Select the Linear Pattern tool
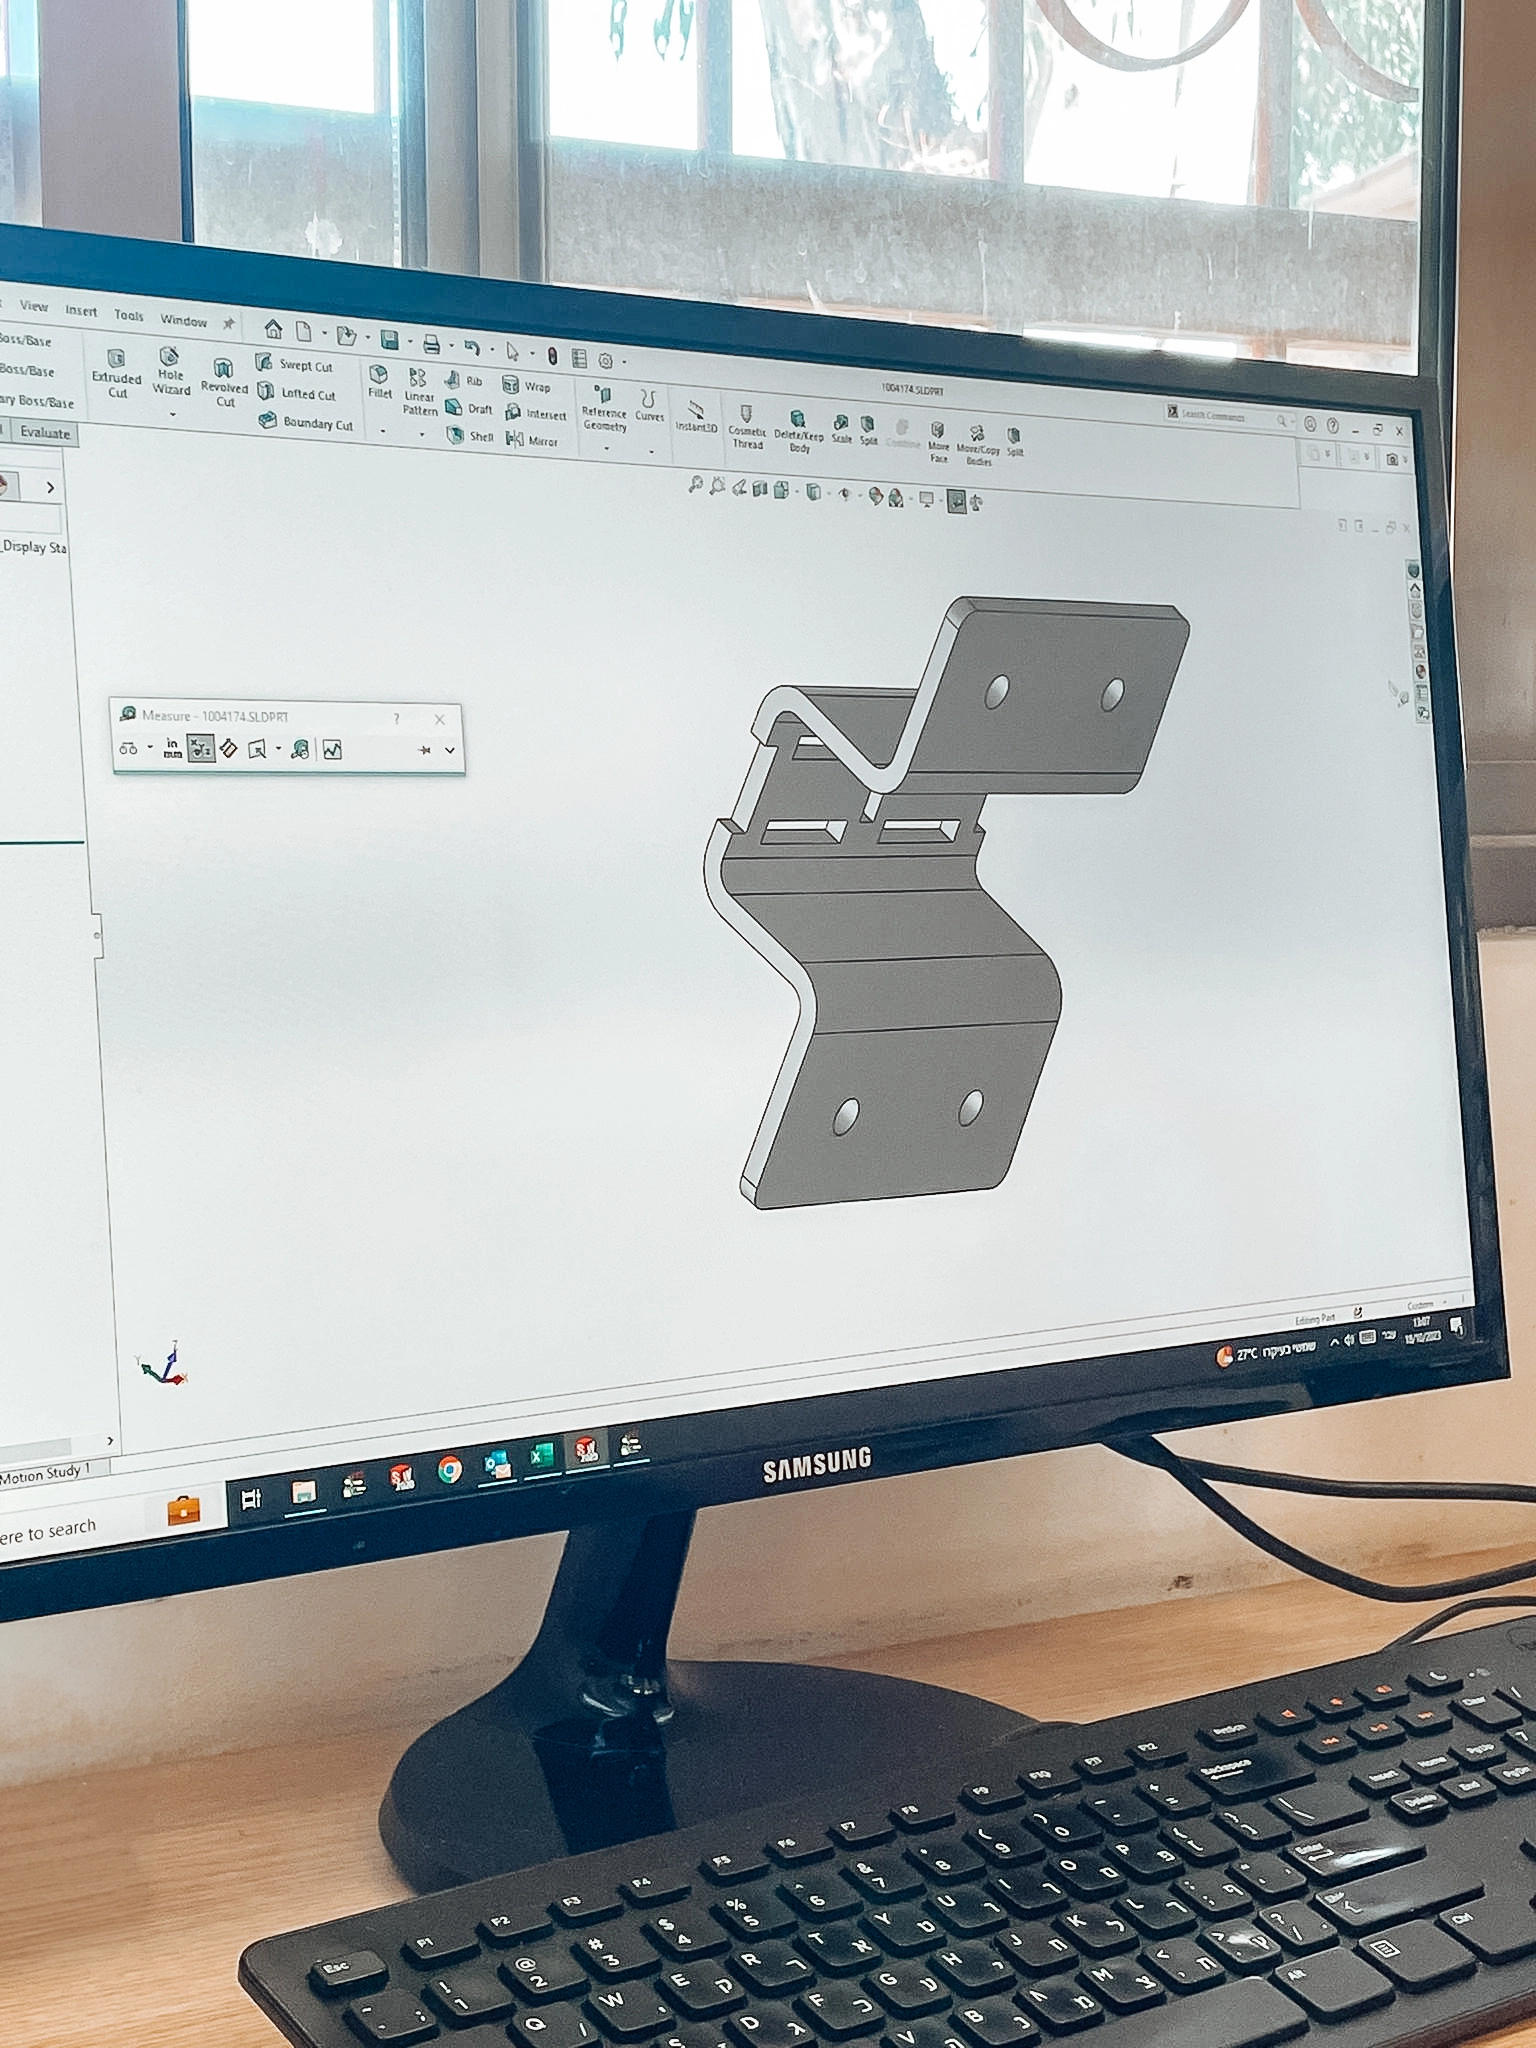The image size is (1536, 2048). point(419,392)
